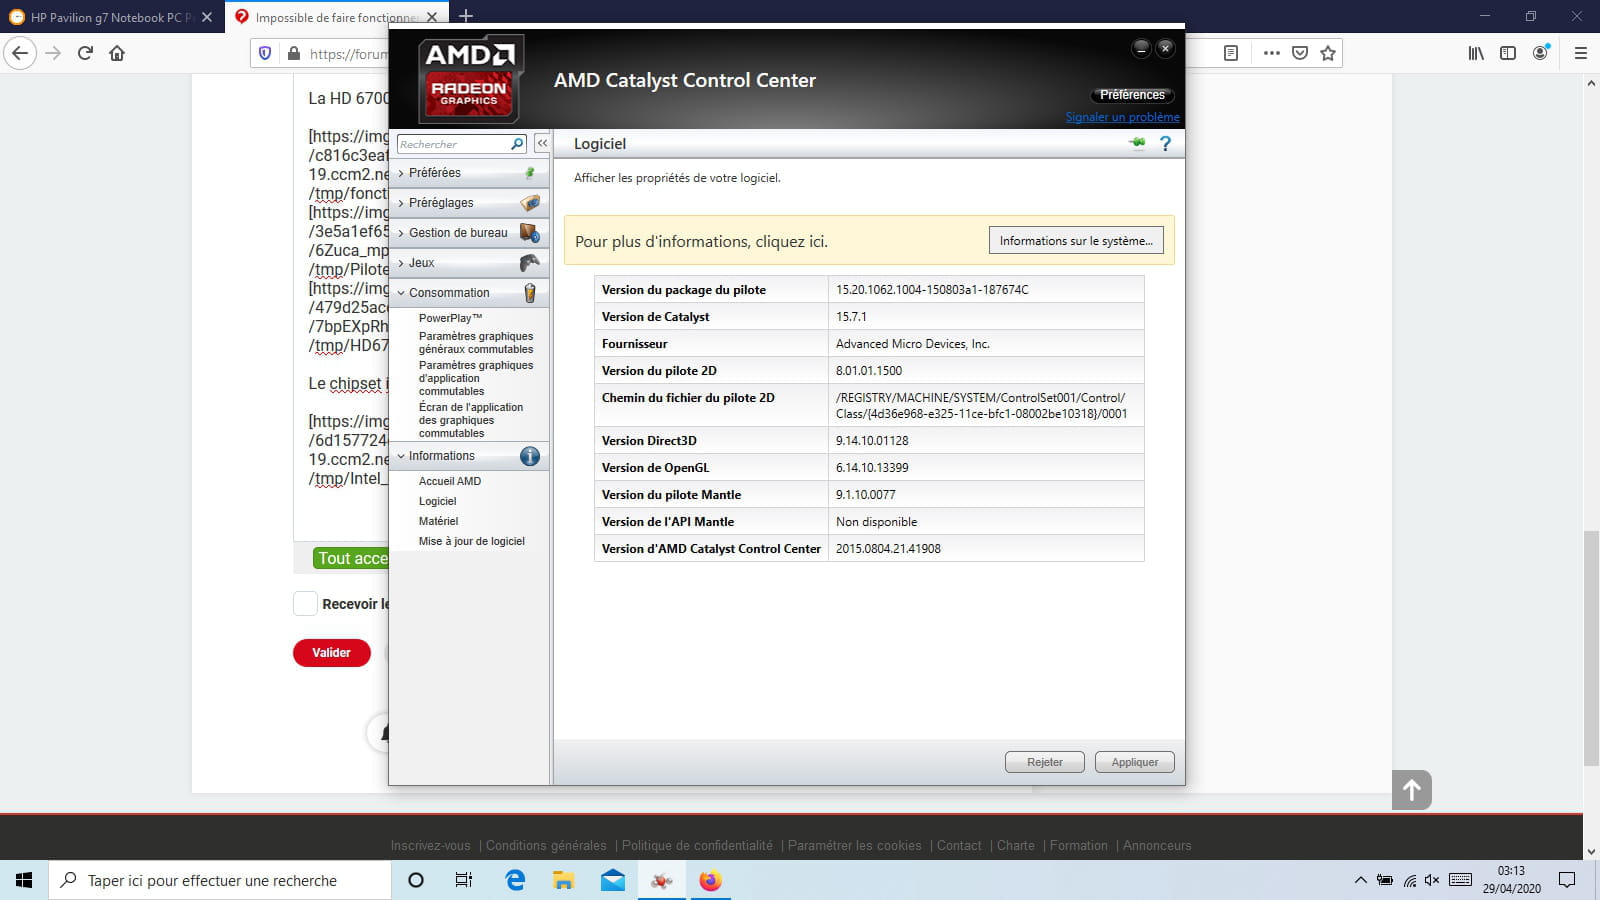Select PowerPlay in sidebar
Viewport: 1600px width, 900px height.
pyautogui.click(x=450, y=318)
